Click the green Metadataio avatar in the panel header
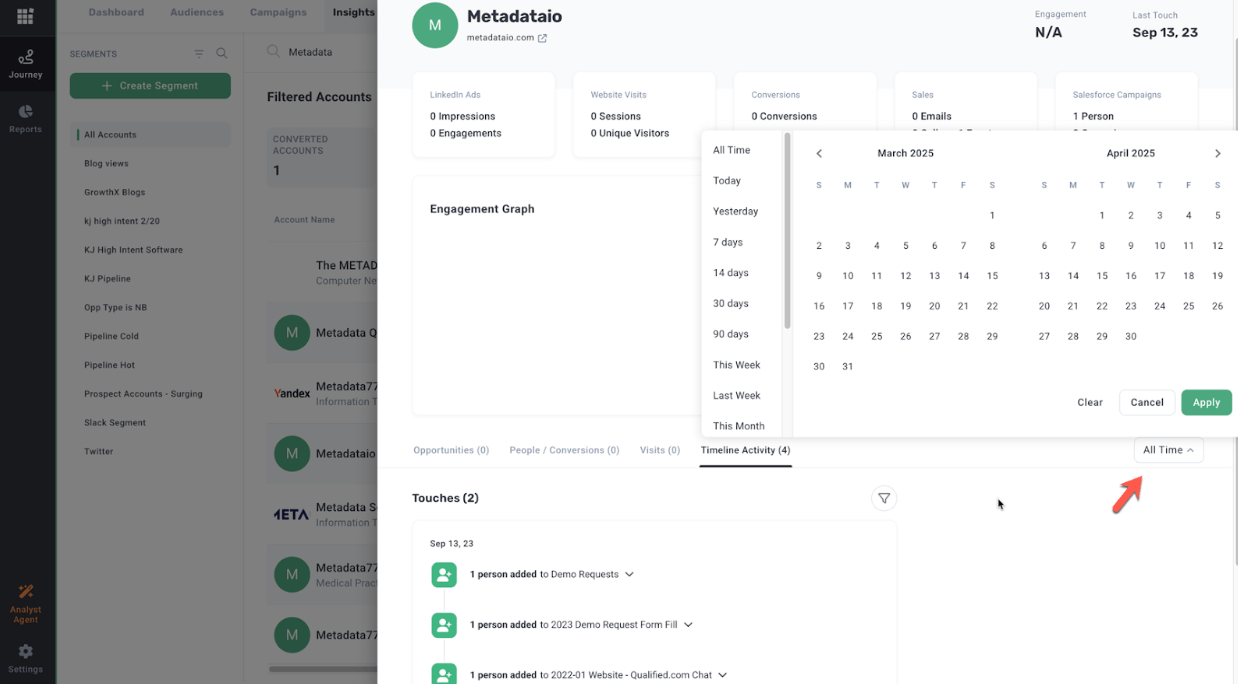 435,25
